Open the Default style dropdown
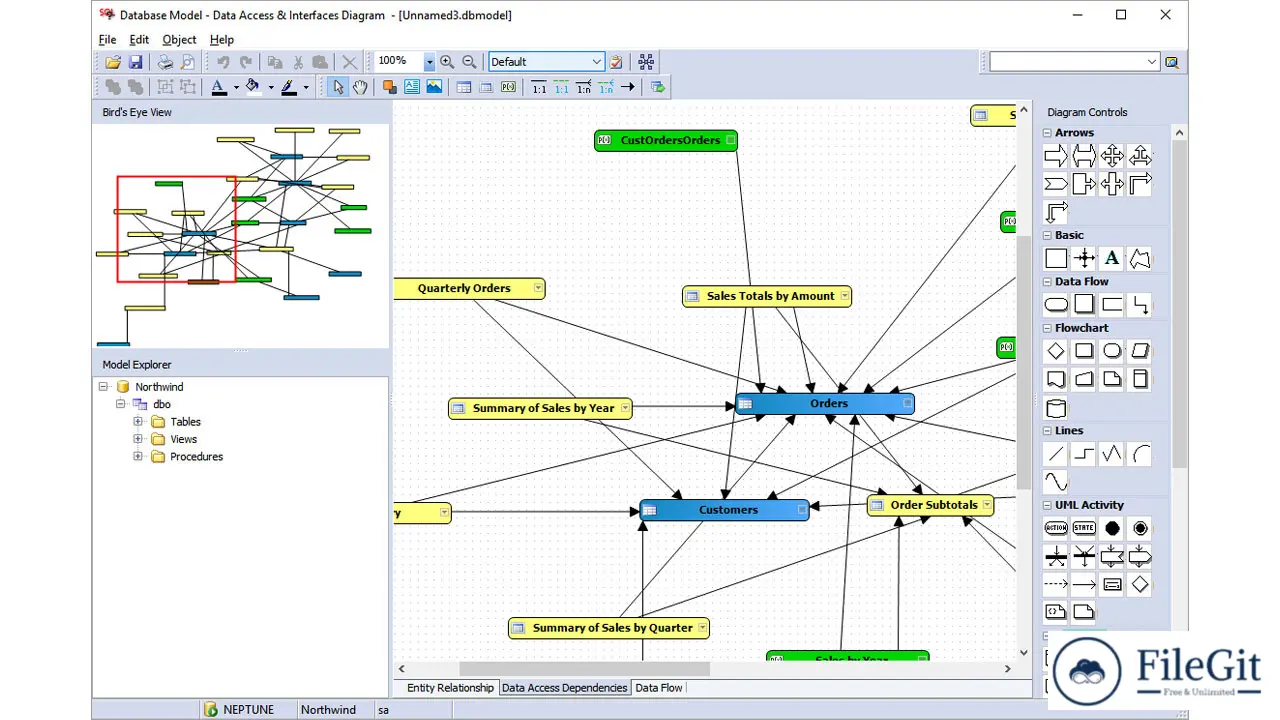 click(597, 62)
